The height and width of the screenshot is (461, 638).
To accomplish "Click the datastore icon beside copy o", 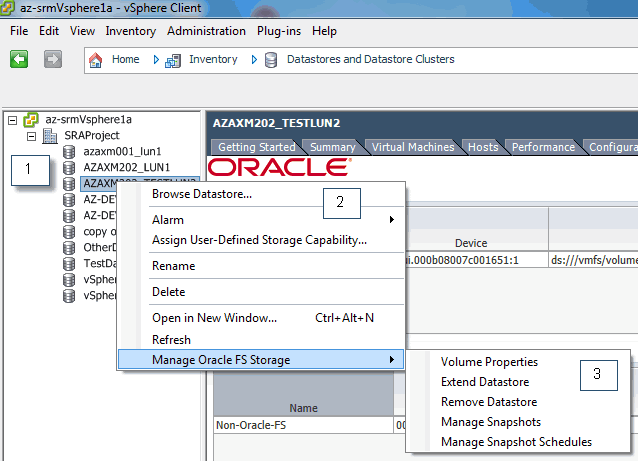I will [69, 232].
